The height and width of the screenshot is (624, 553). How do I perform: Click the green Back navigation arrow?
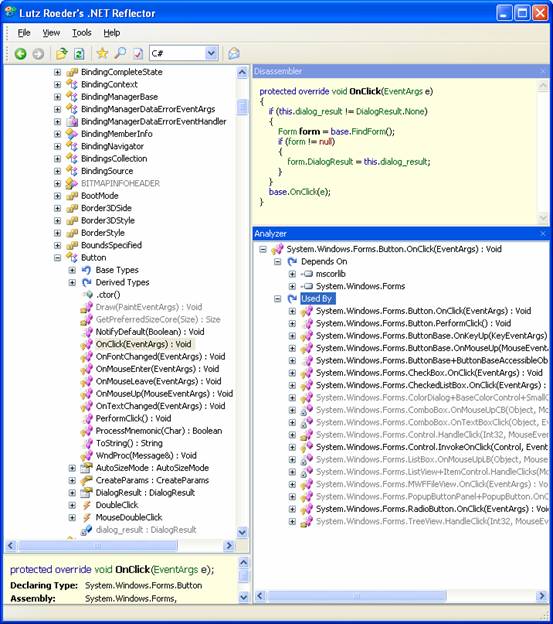[20, 53]
